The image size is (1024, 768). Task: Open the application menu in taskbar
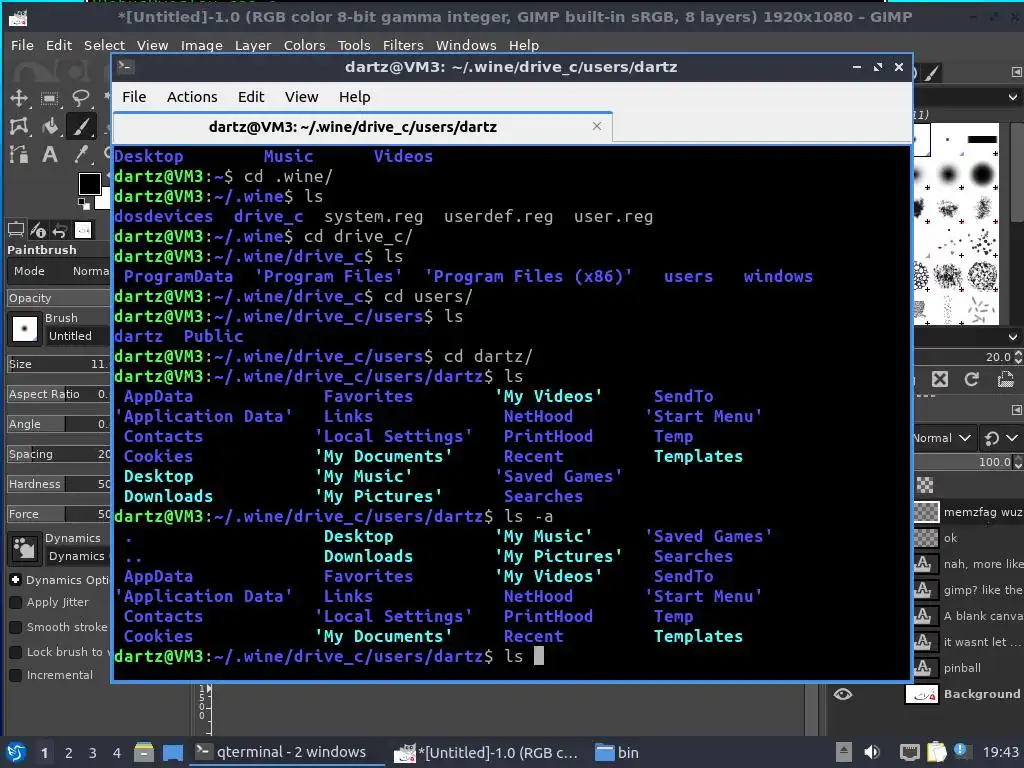tap(16, 752)
